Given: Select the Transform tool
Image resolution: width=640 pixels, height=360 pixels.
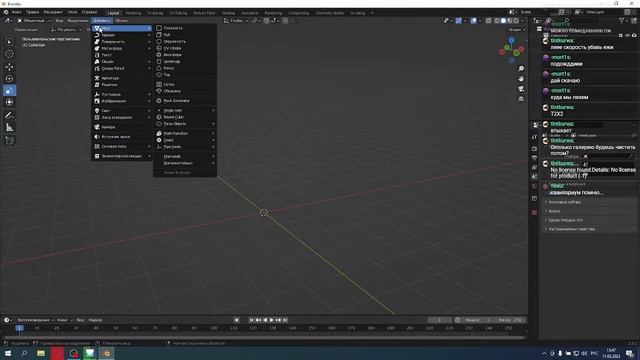Looking at the screenshot, I should (9, 102).
